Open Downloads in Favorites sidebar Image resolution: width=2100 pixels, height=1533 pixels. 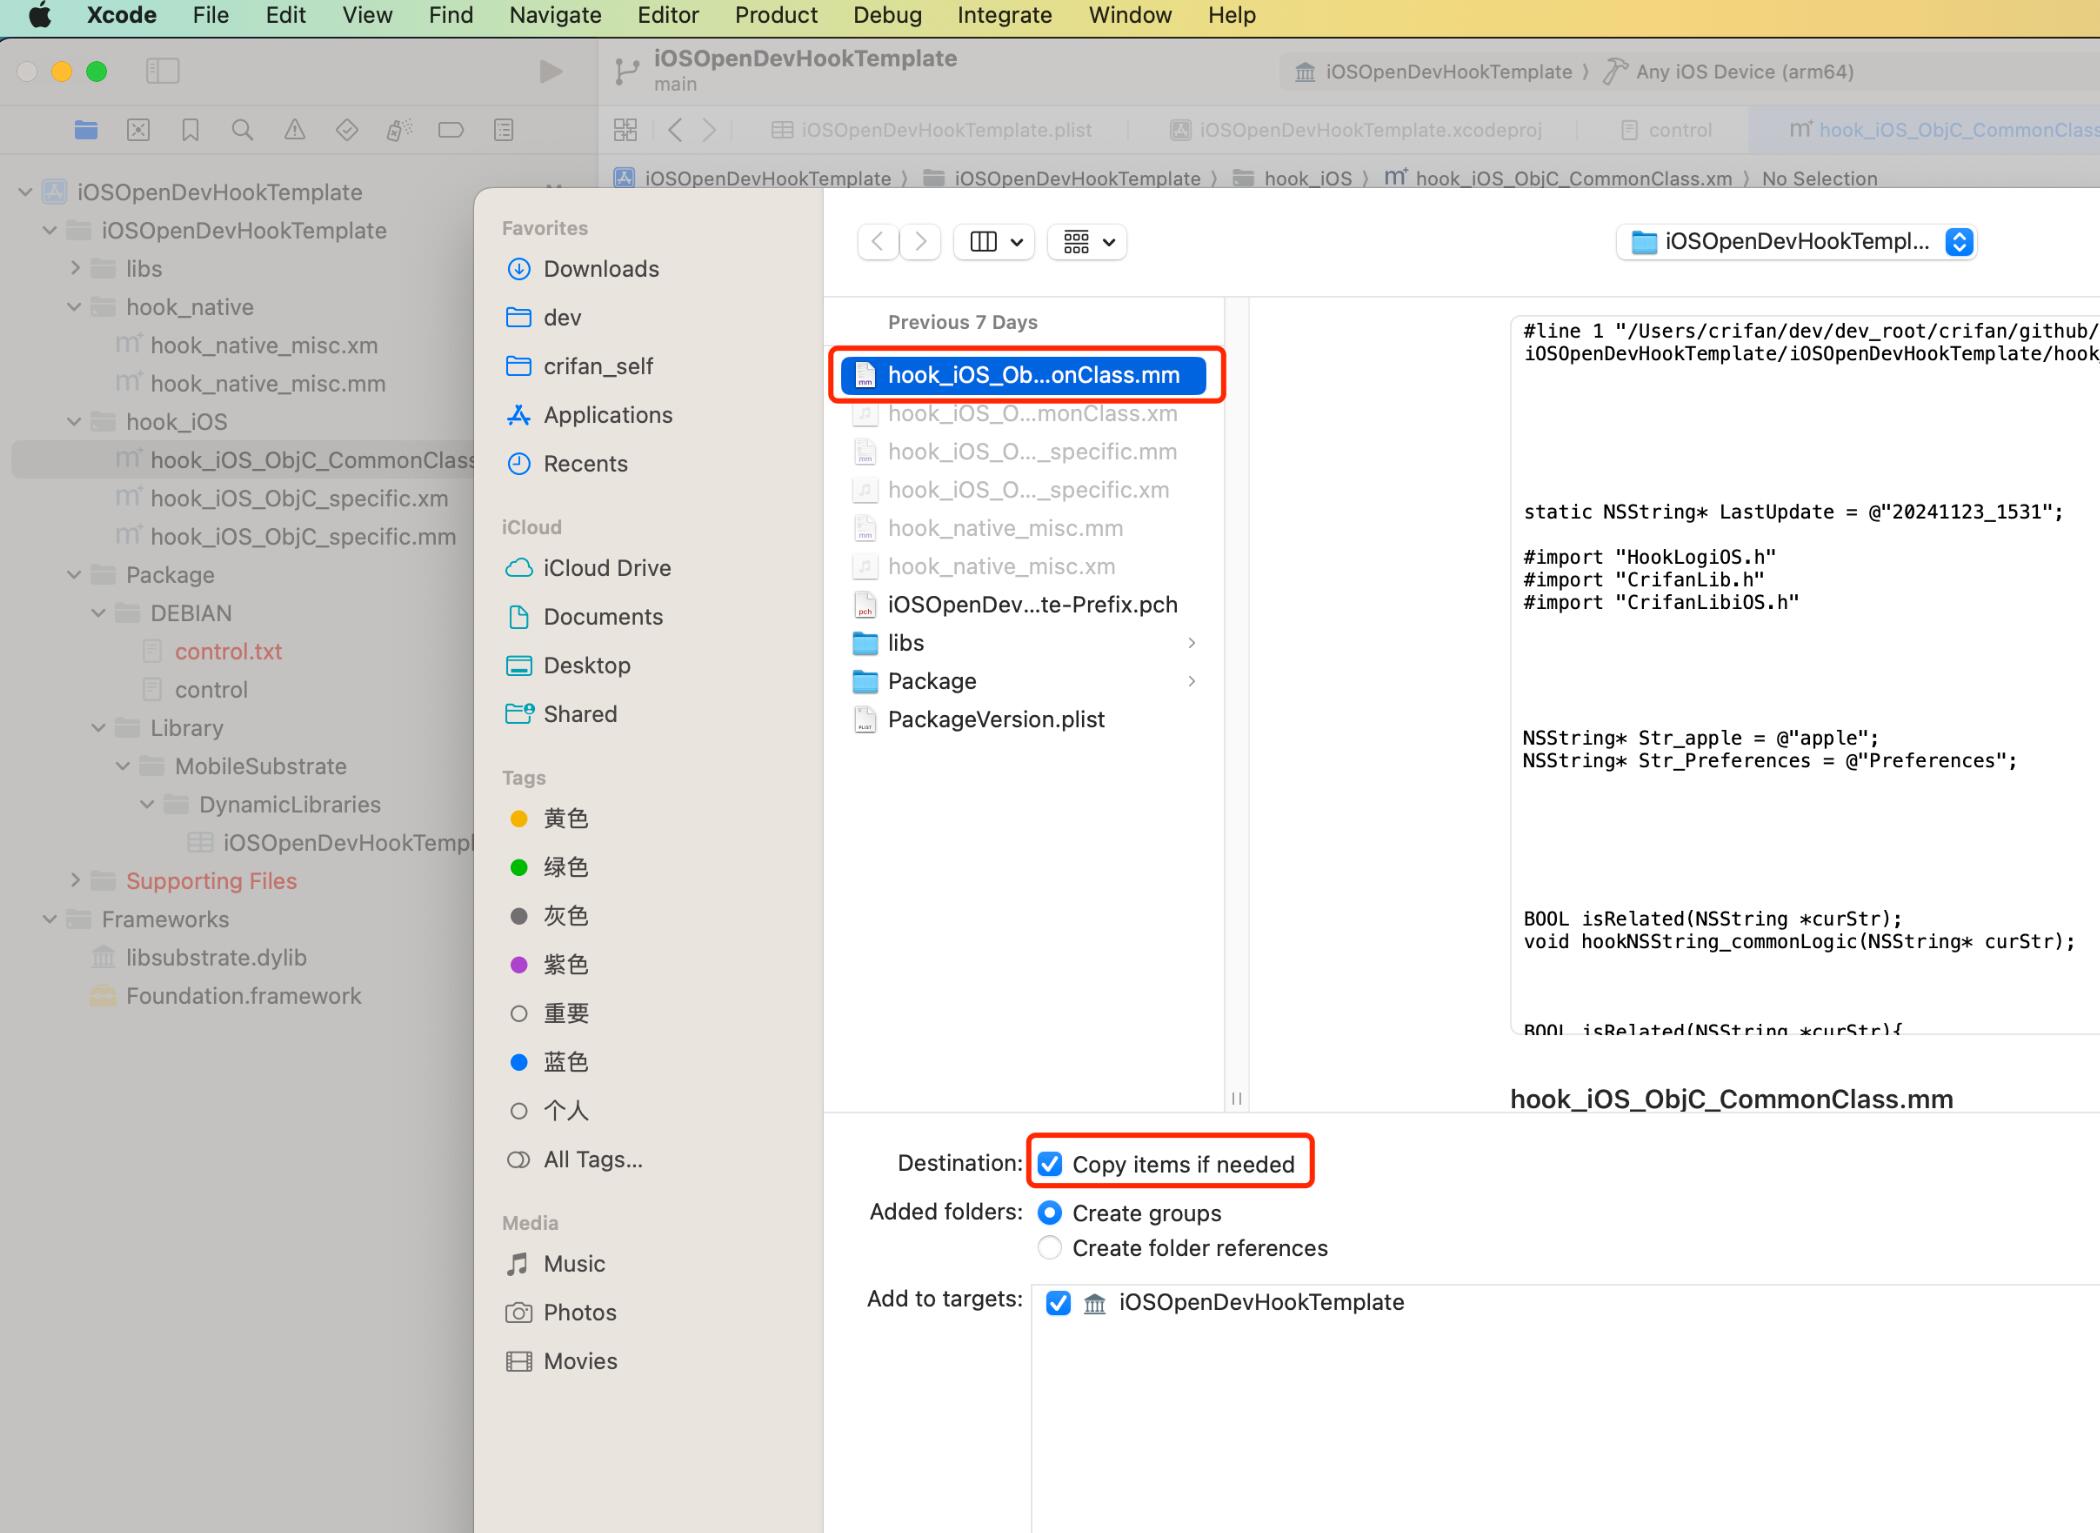point(600,269)
